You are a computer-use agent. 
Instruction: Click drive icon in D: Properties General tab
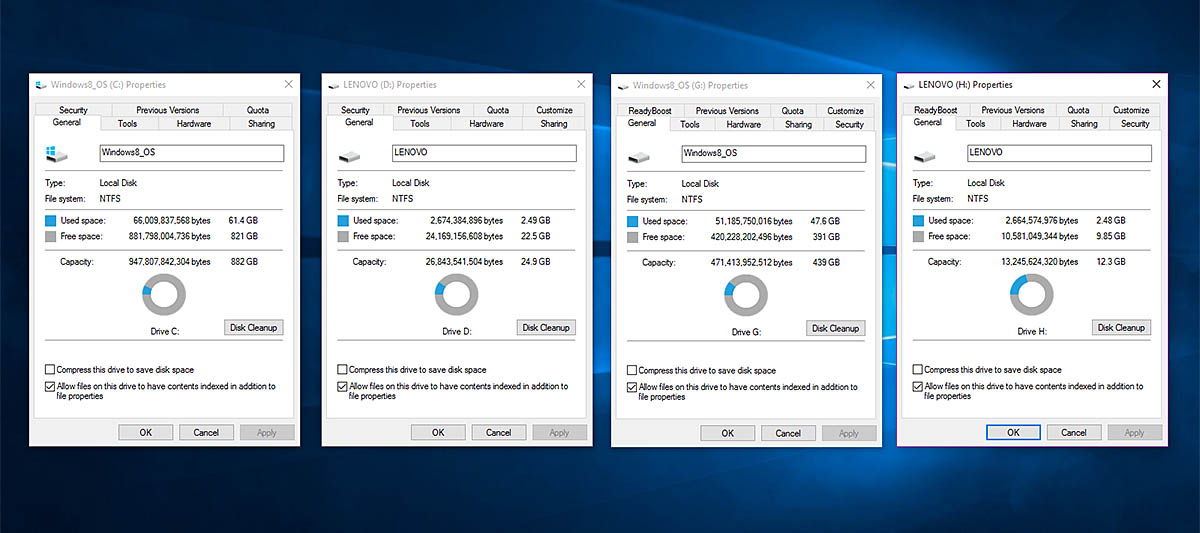[349, 155]
